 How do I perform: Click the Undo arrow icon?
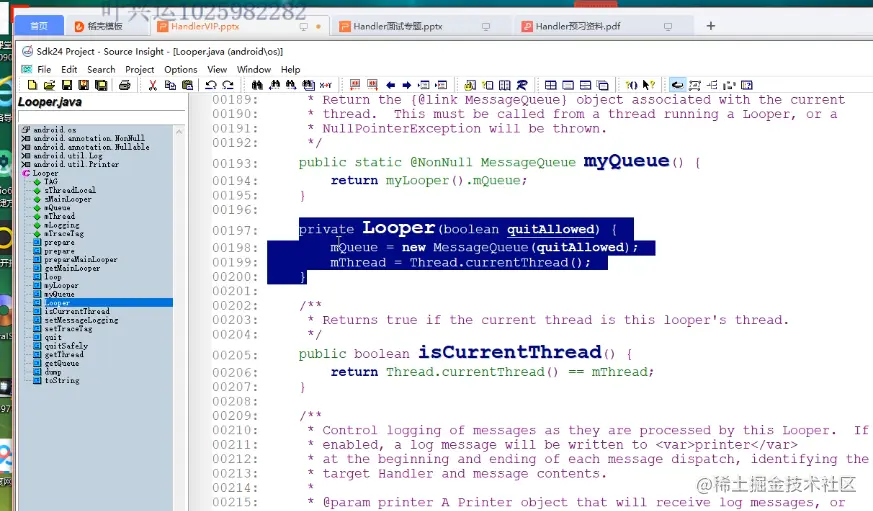click(210, 85)
